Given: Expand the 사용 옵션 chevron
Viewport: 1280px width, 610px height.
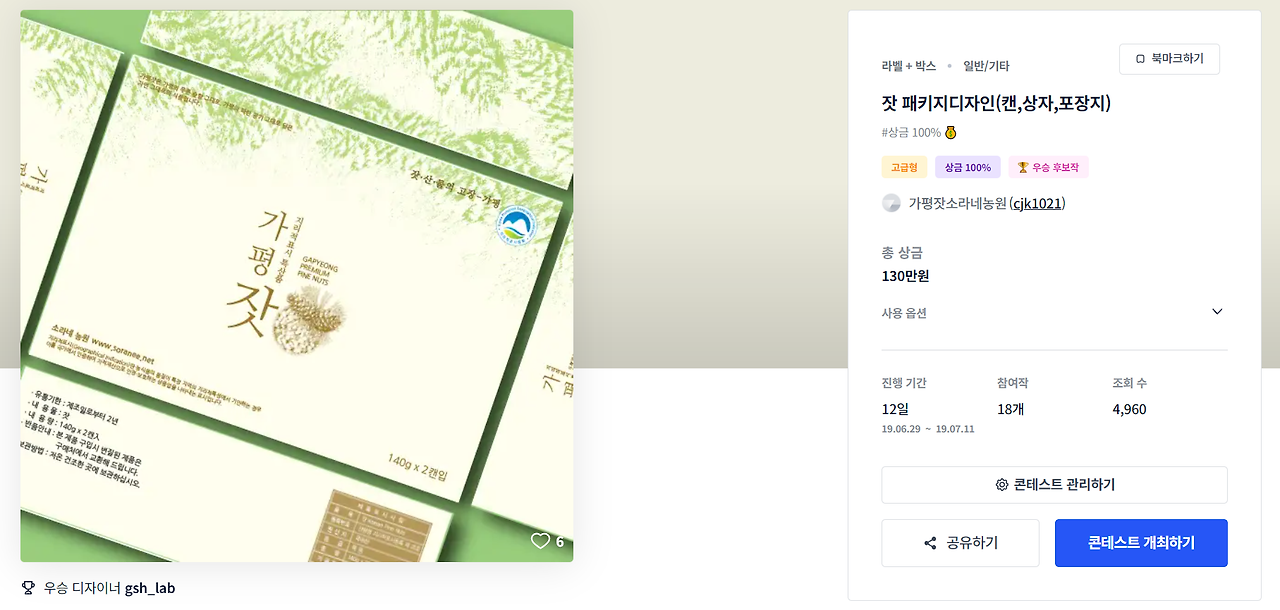Looking at the screenshot, I should [x=1217, y=312].
